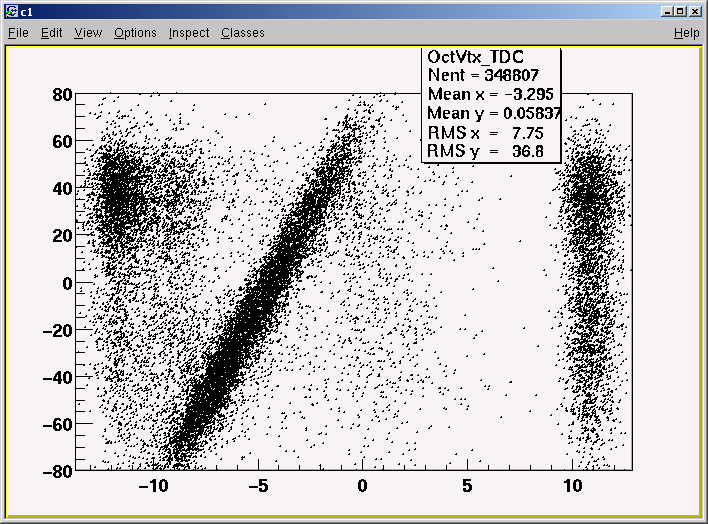Click the Nent = 348807 stats entry

point(483,75)
